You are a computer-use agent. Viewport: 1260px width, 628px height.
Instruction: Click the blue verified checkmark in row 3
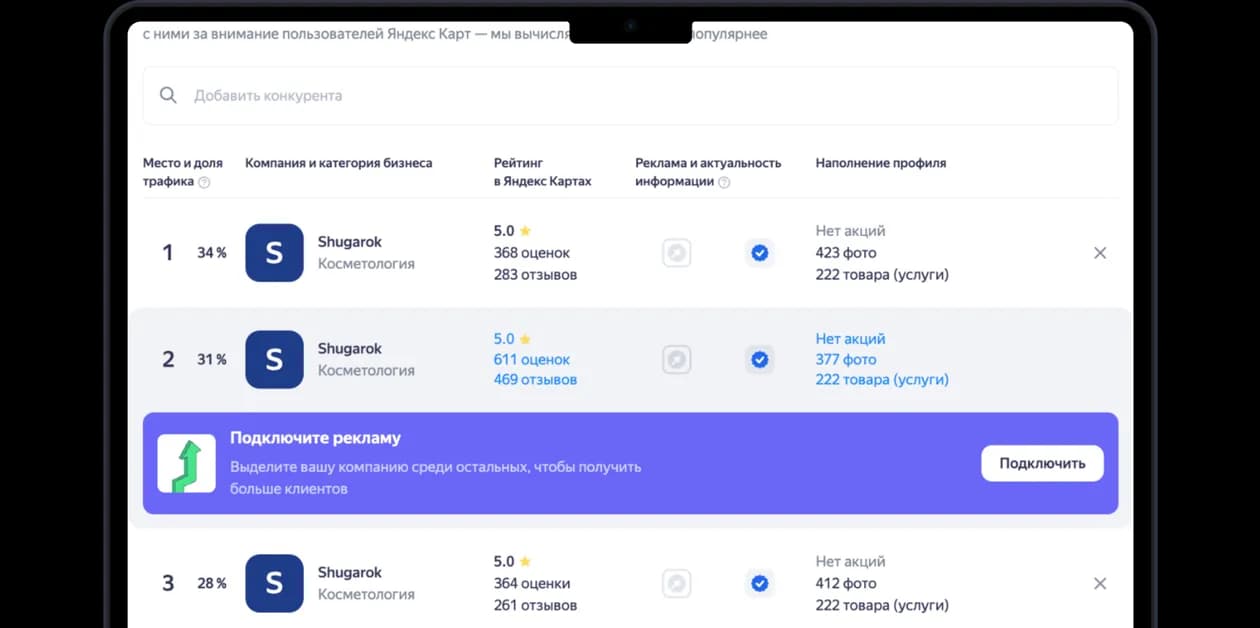click(760, 583)
